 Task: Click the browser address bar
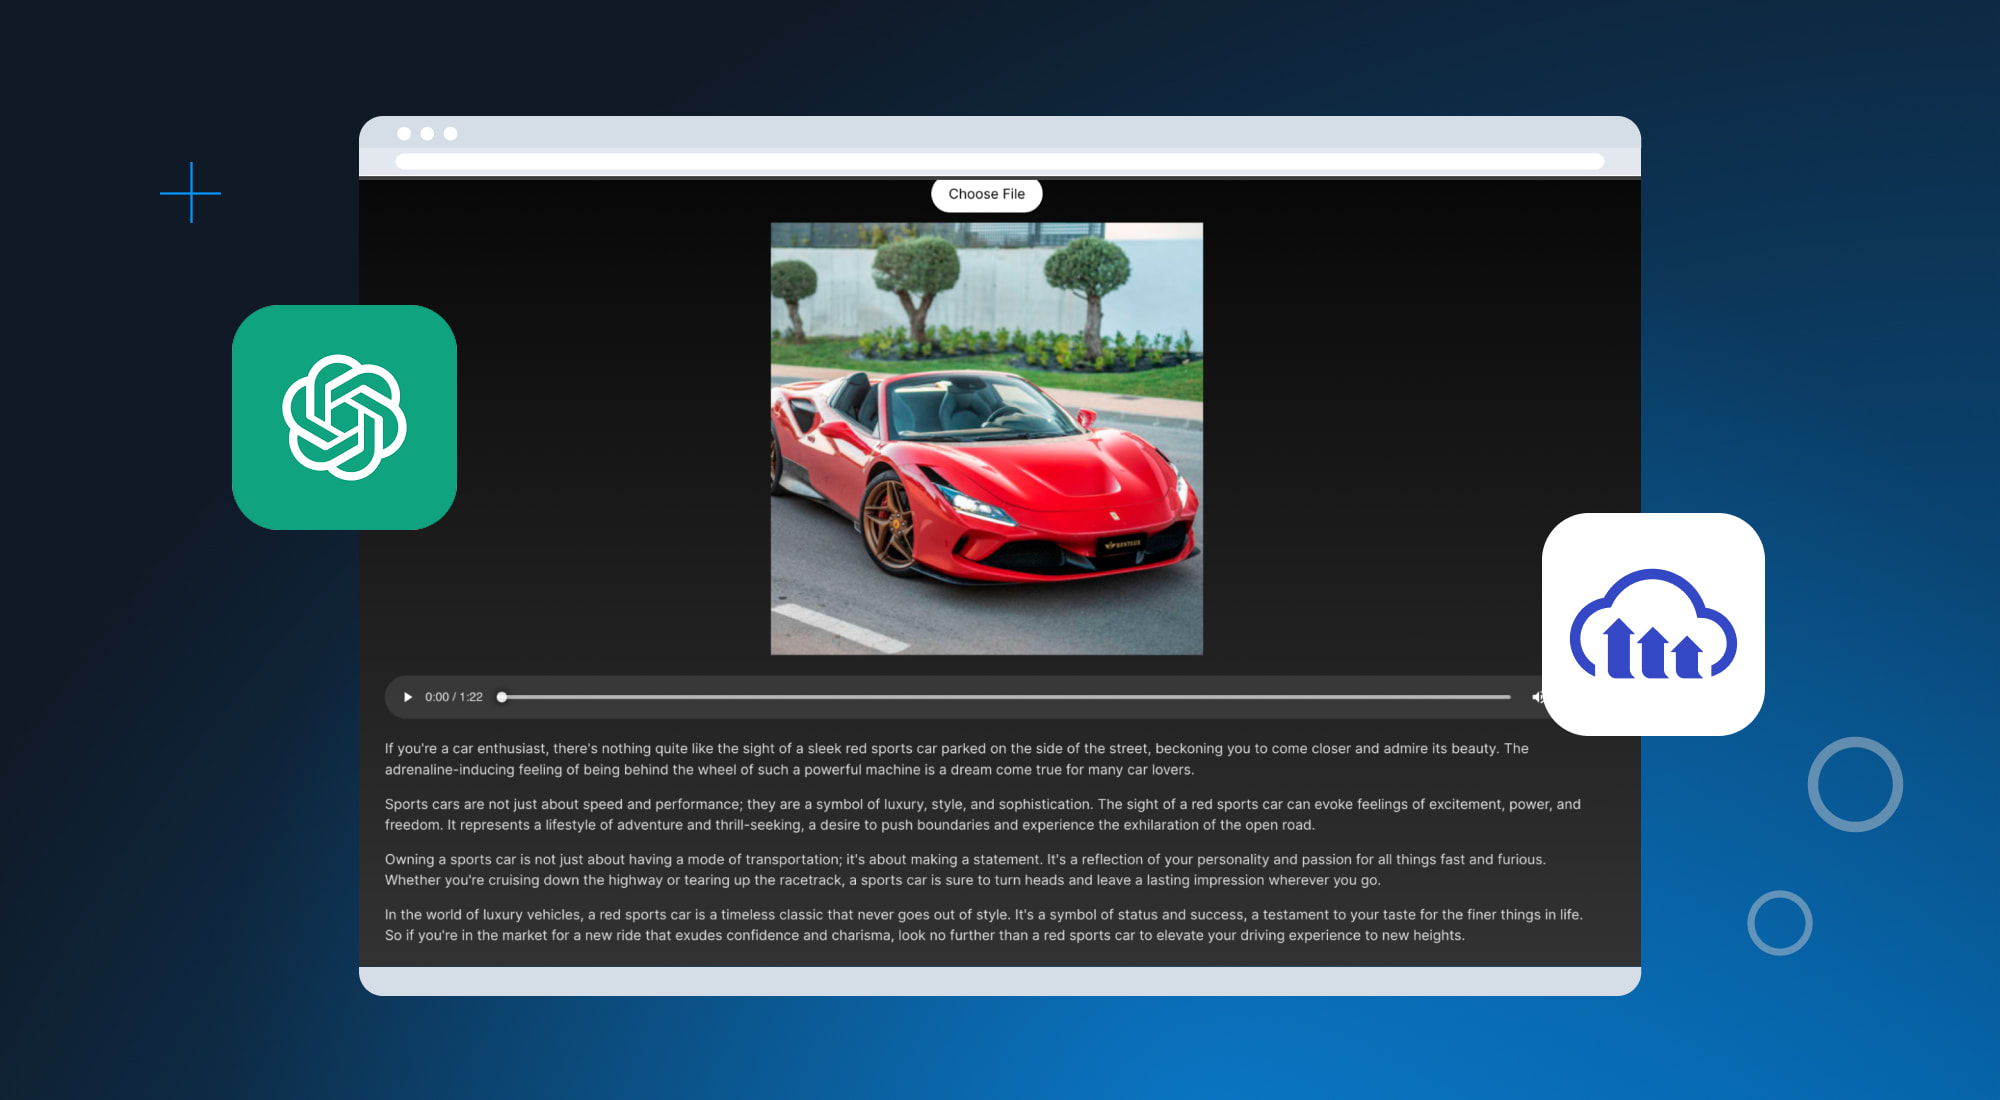(x=999, y=161)
